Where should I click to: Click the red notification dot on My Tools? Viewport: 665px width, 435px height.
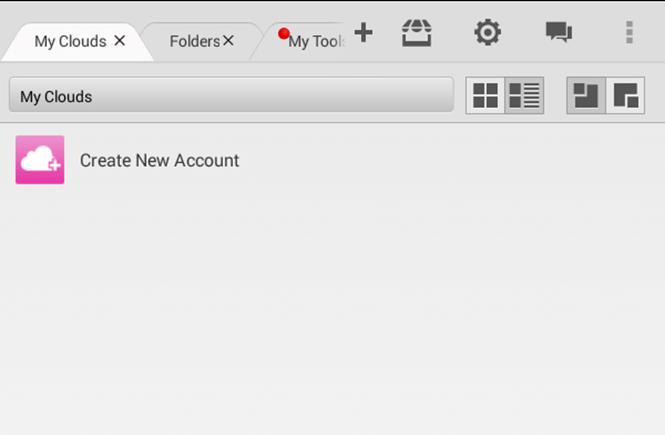pos(284,34)
